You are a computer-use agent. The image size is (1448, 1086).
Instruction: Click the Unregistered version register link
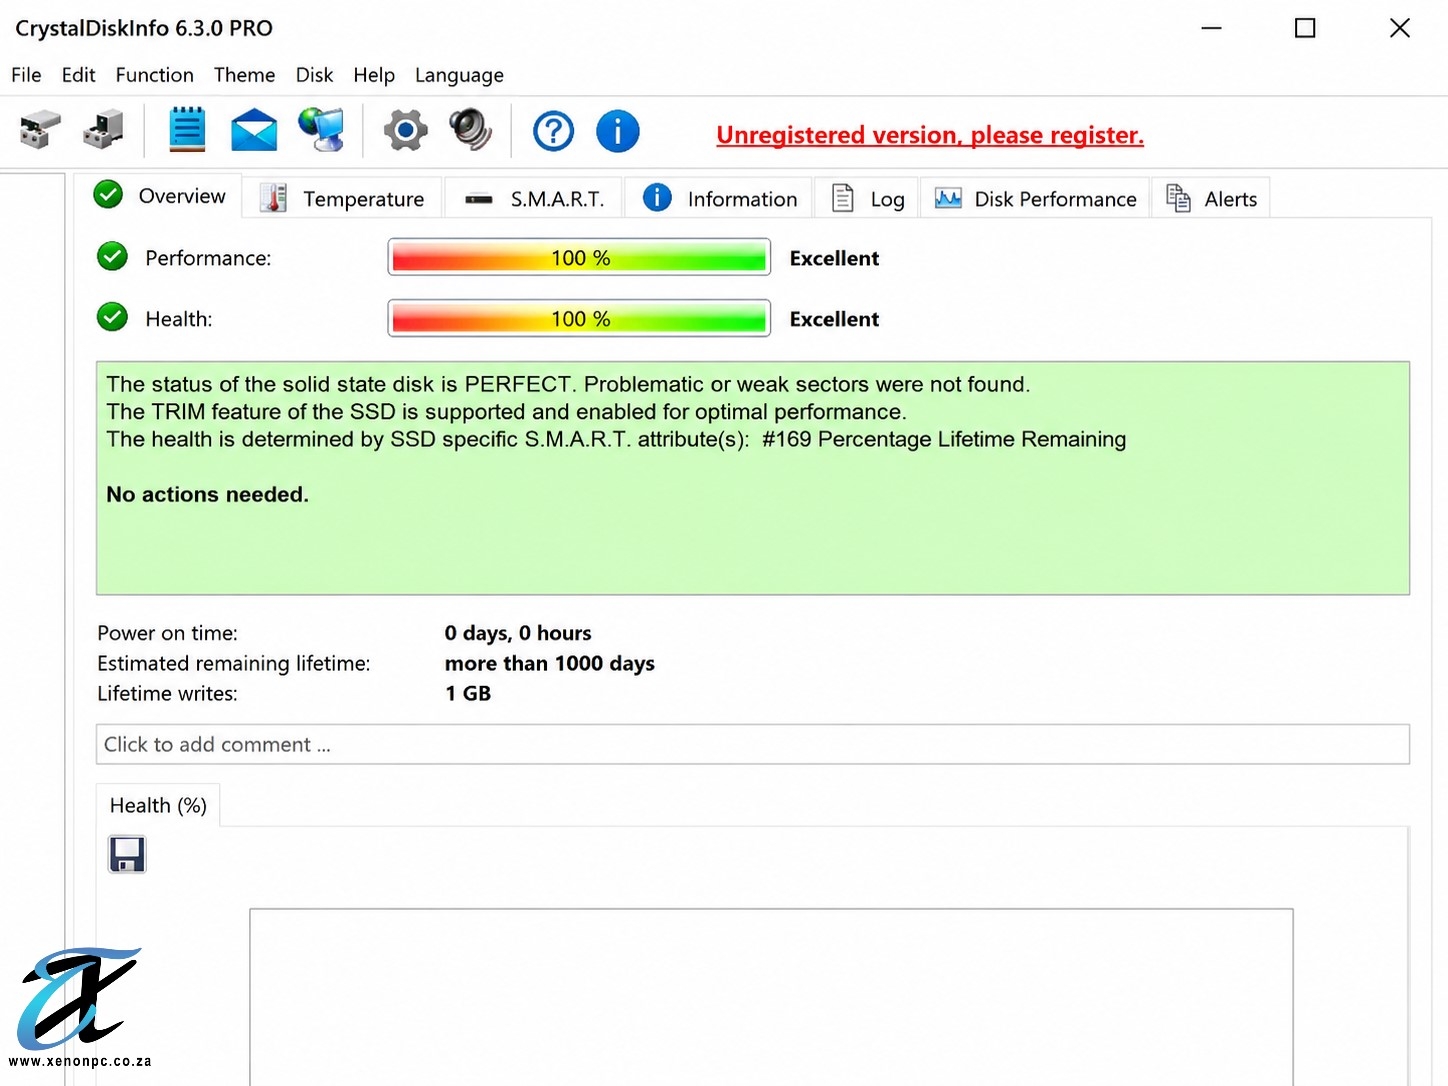930,135
